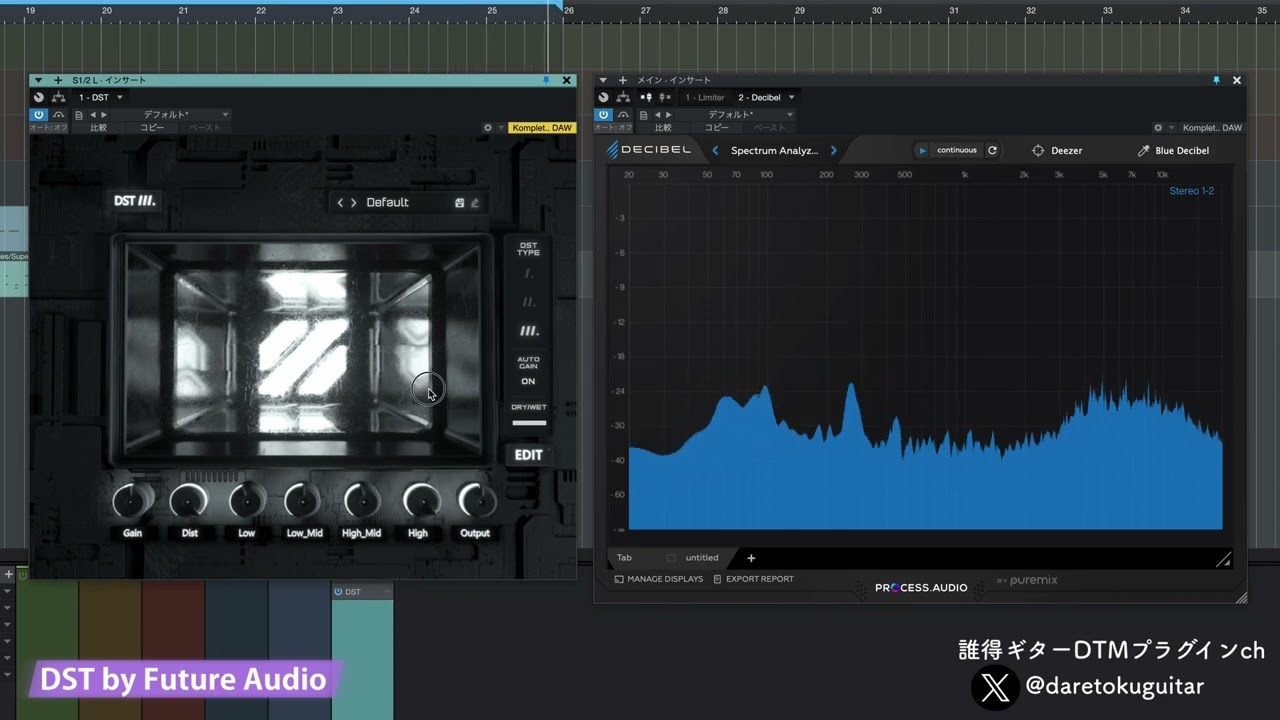Click Komplet.. DAW yellow label in DST window
Image resolution: width=1280 pixels, height=720 pixels.
(x=541, y=128)
